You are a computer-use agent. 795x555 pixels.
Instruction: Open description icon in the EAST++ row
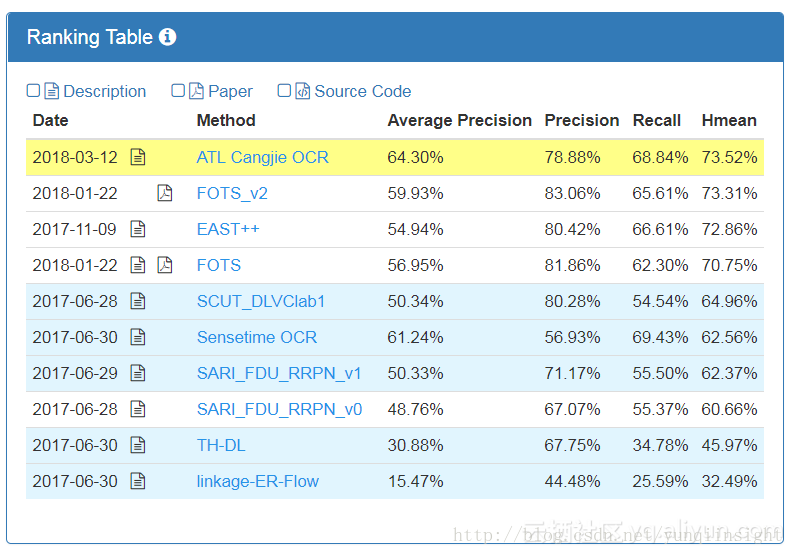click(138, 229)
